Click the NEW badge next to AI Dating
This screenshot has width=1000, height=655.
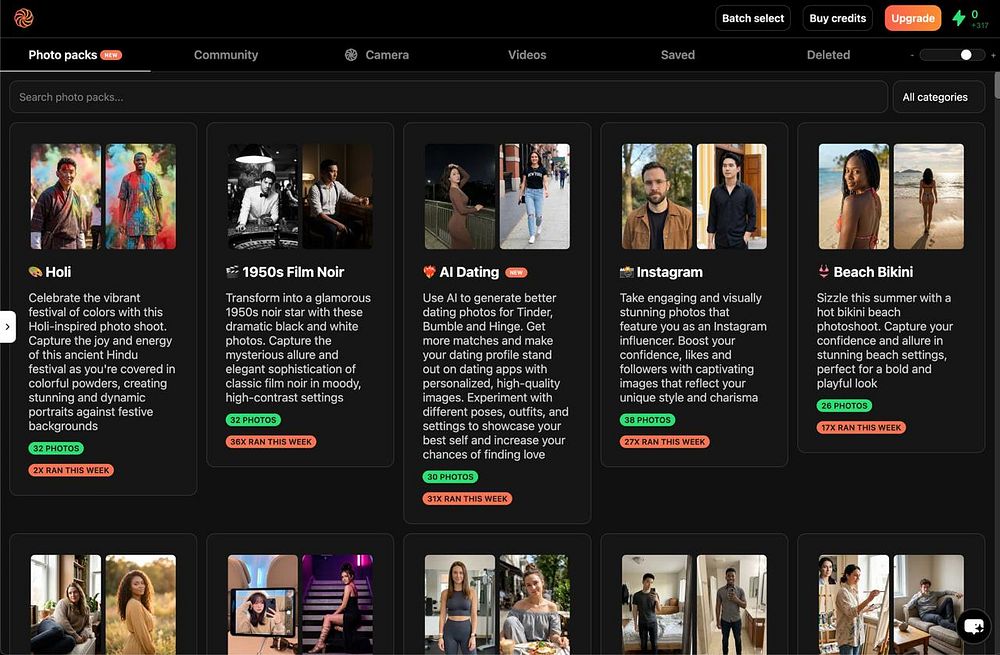click(516, 272)
